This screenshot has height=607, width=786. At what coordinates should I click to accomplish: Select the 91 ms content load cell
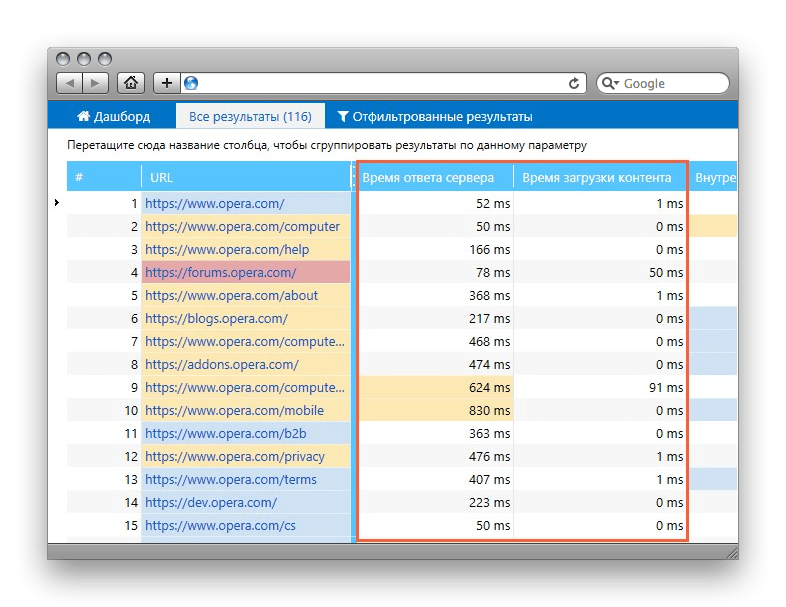click(600, 388)
